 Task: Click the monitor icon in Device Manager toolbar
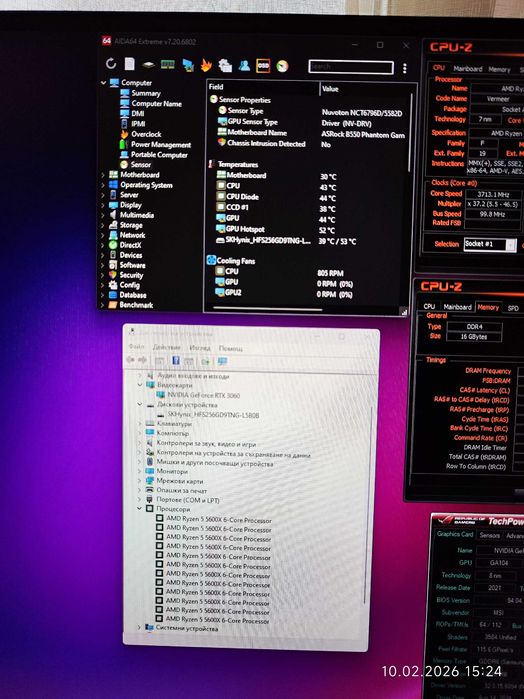click(x=222, y=361)
